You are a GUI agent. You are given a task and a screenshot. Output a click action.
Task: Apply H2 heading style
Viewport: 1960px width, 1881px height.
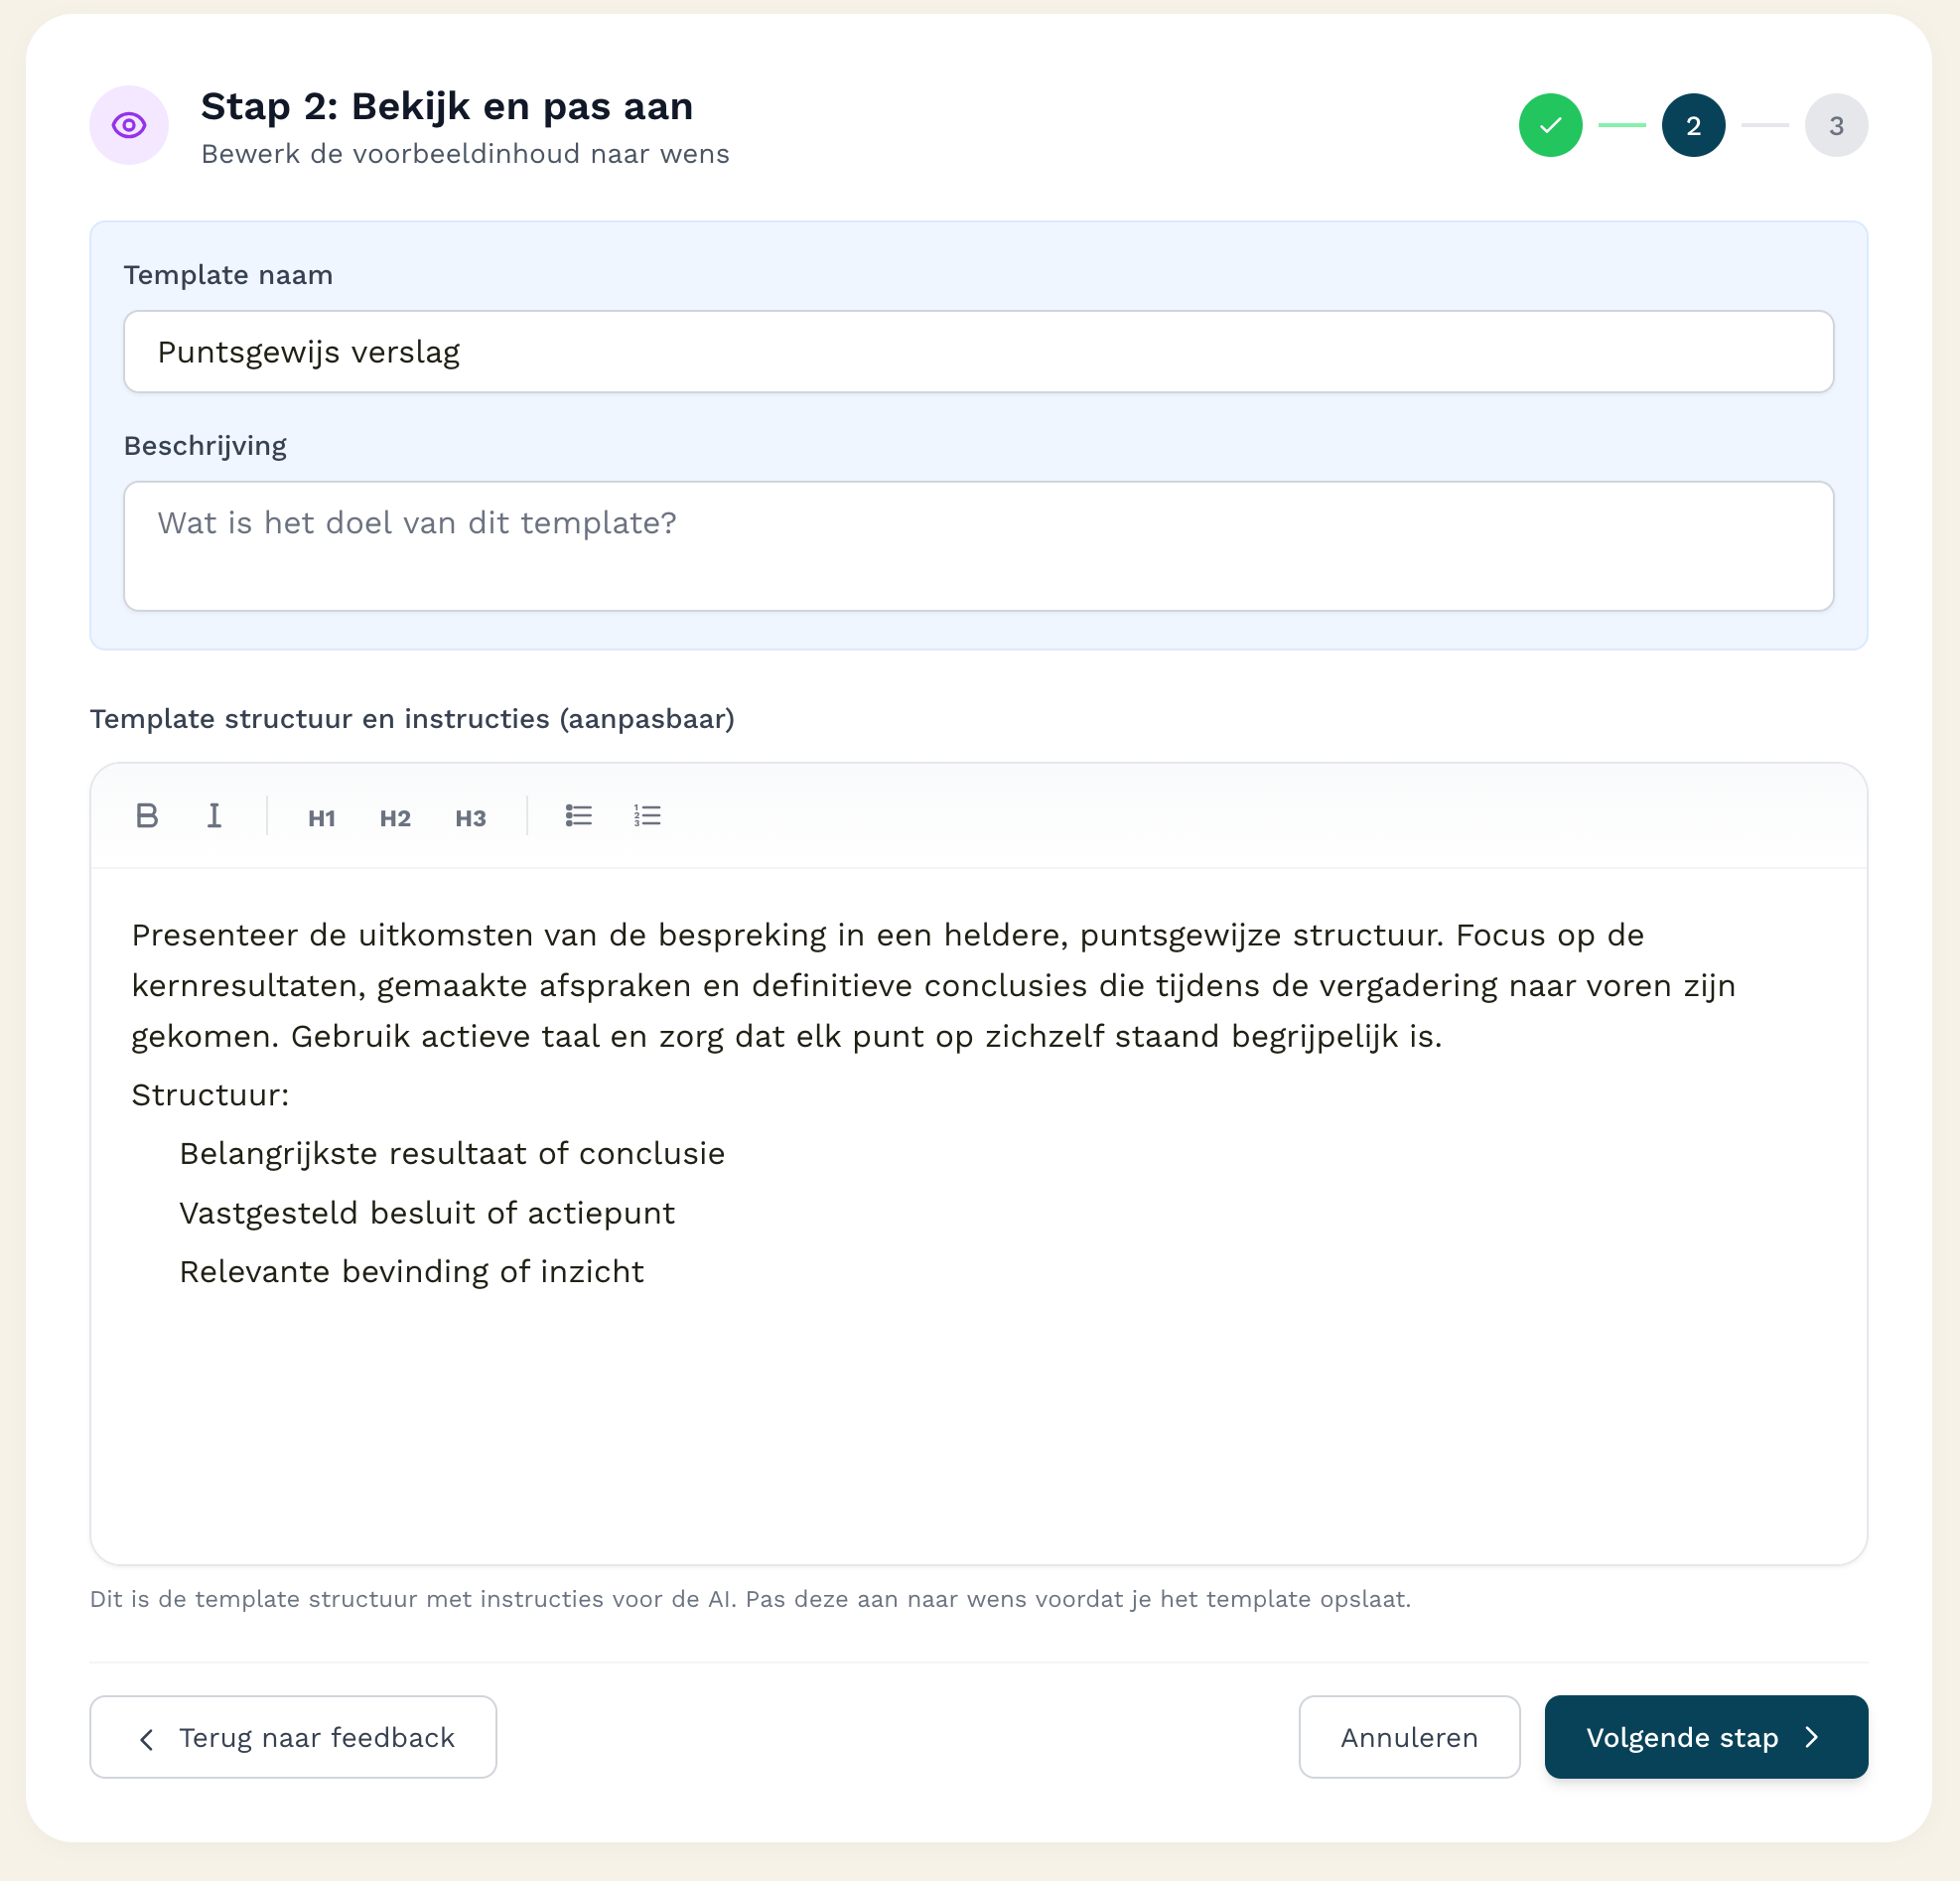tap(395, 818)
